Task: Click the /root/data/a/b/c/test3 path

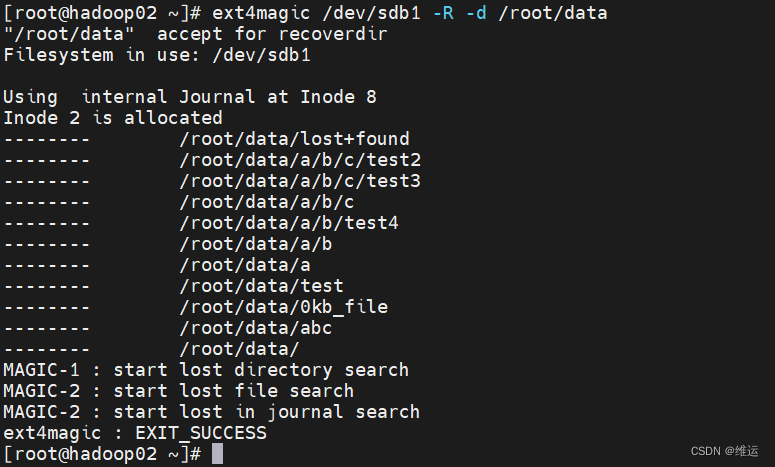Action: 300,181
